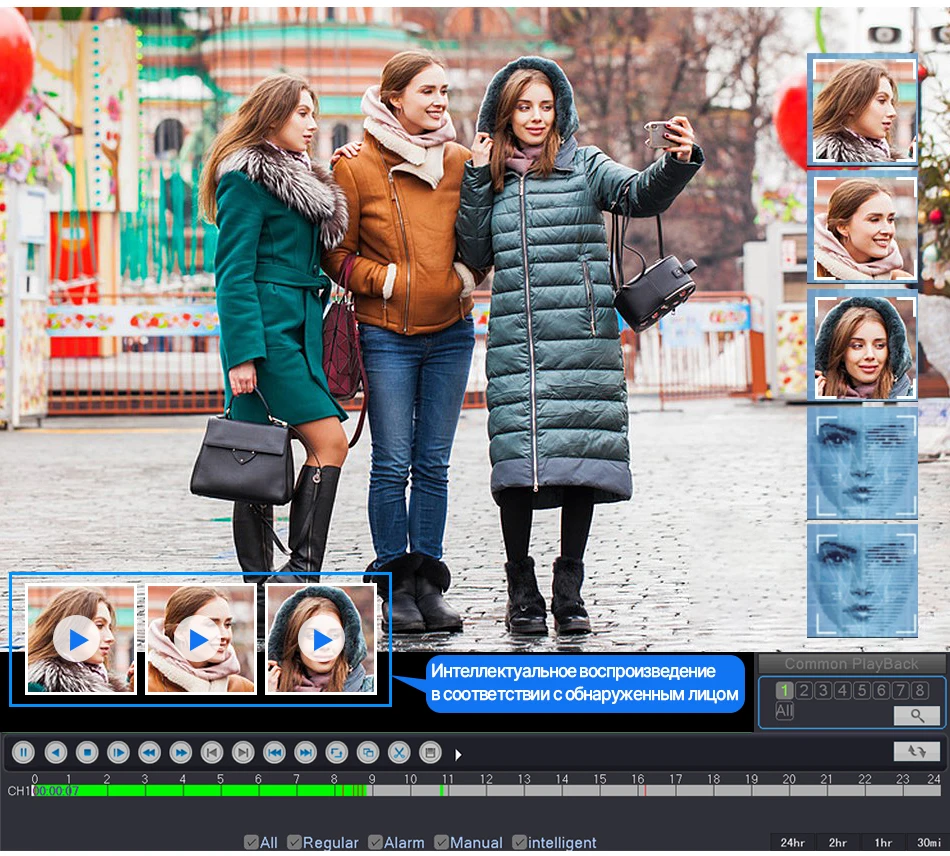This screenshot has height=856, width=950.
Task: Rewind with the double left arrow icon
Action: [x=150, y=752]
